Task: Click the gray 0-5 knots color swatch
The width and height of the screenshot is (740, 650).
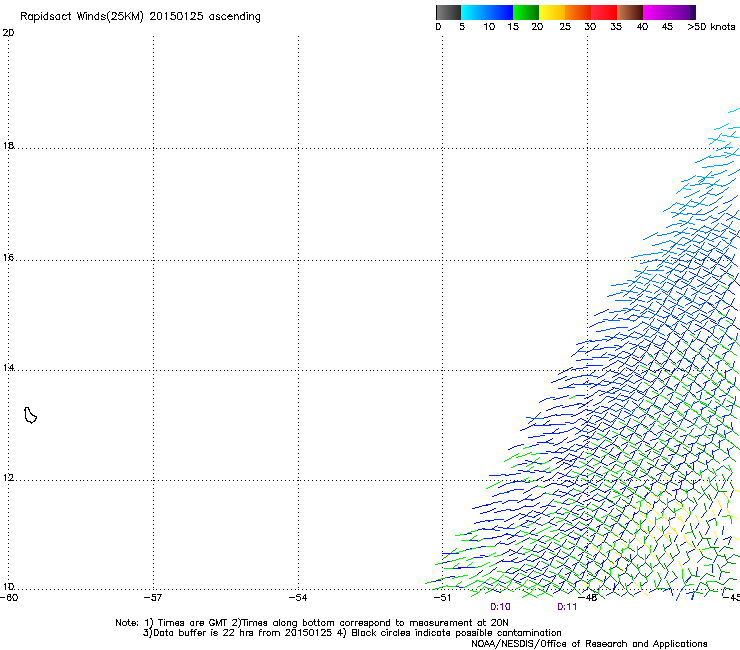Action: (x=448, y=12)
